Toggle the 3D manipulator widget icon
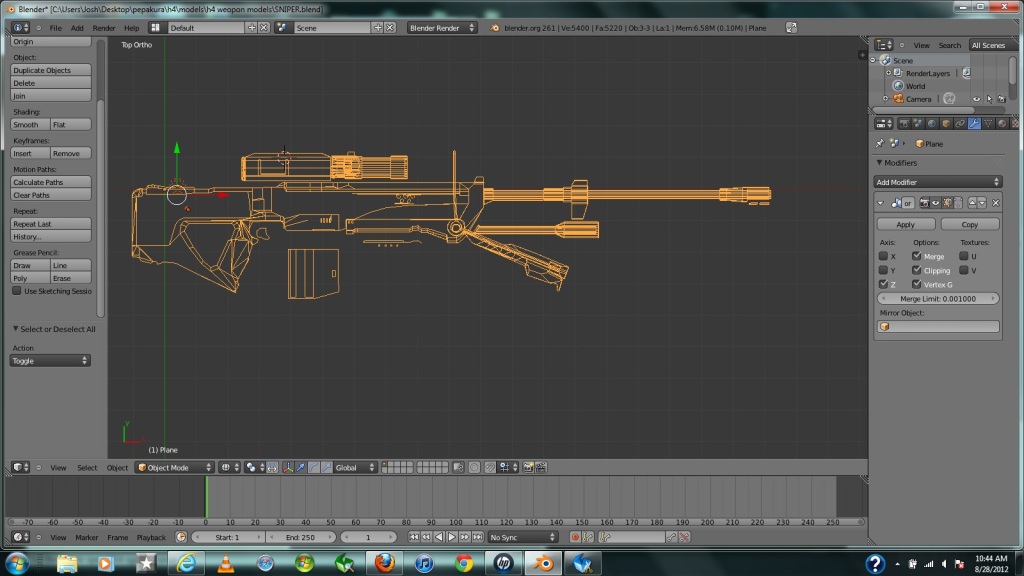 (288, 468)
